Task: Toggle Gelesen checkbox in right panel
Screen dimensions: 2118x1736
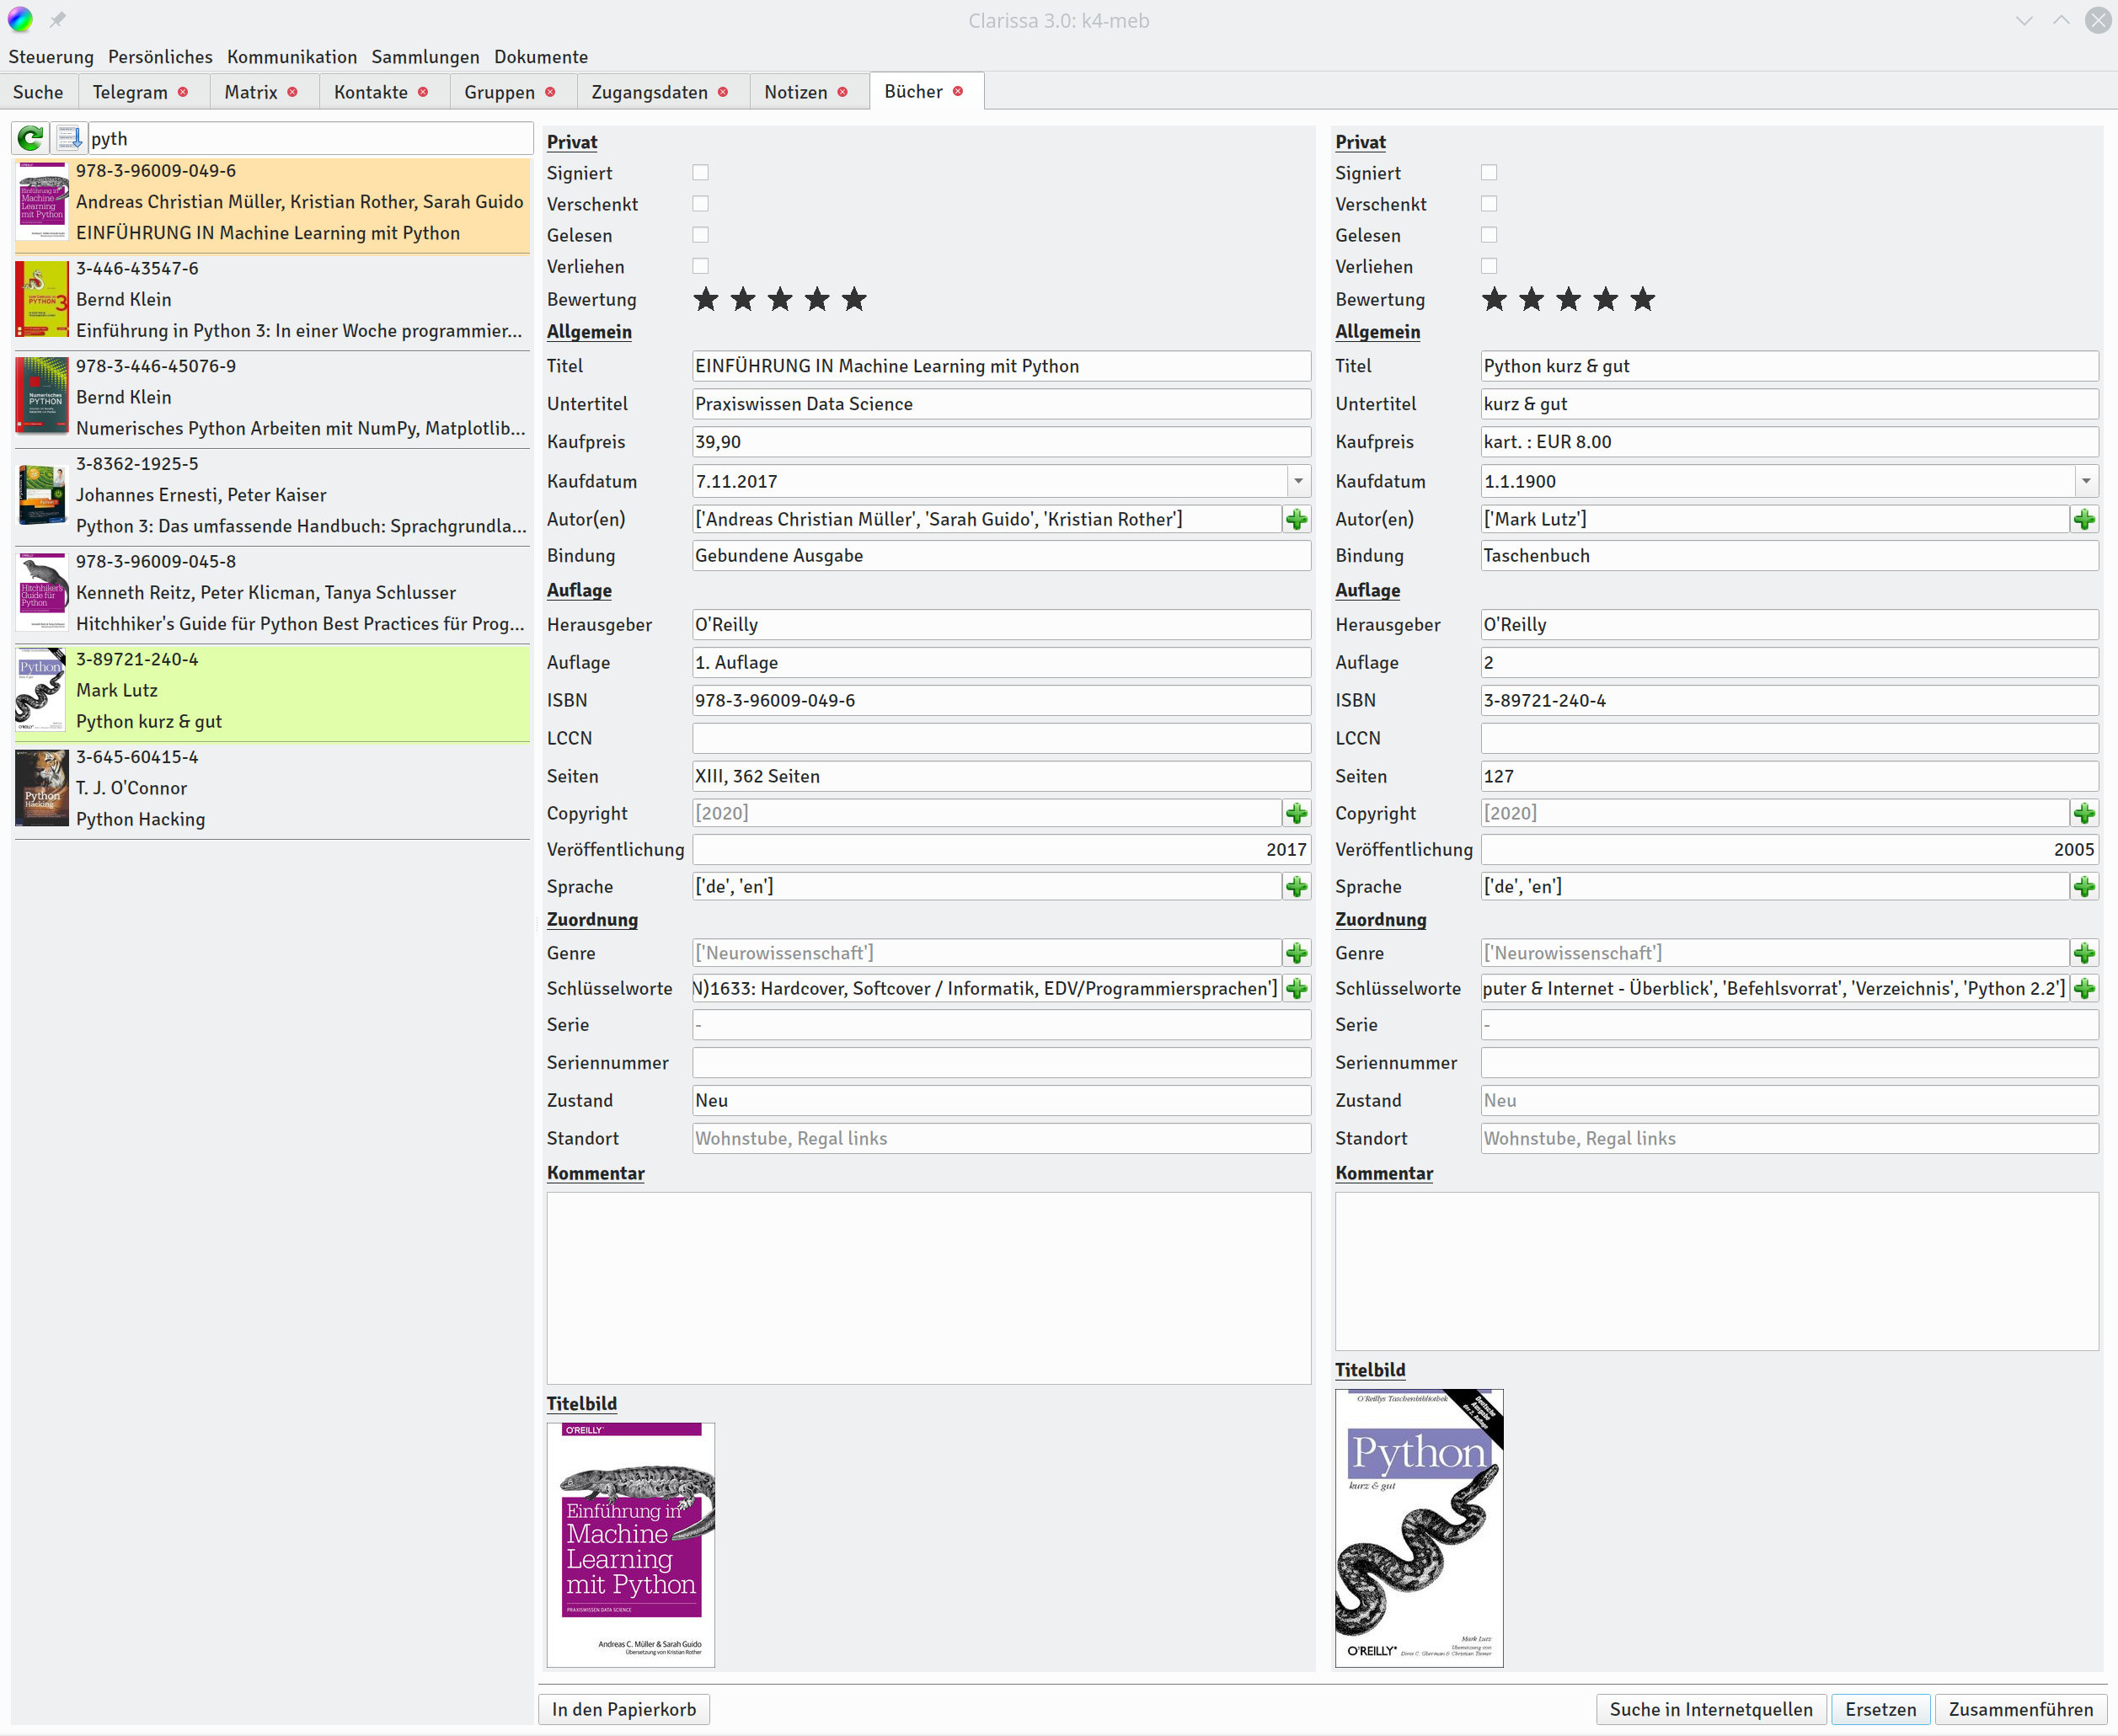Action: [x=1489, y=235]
